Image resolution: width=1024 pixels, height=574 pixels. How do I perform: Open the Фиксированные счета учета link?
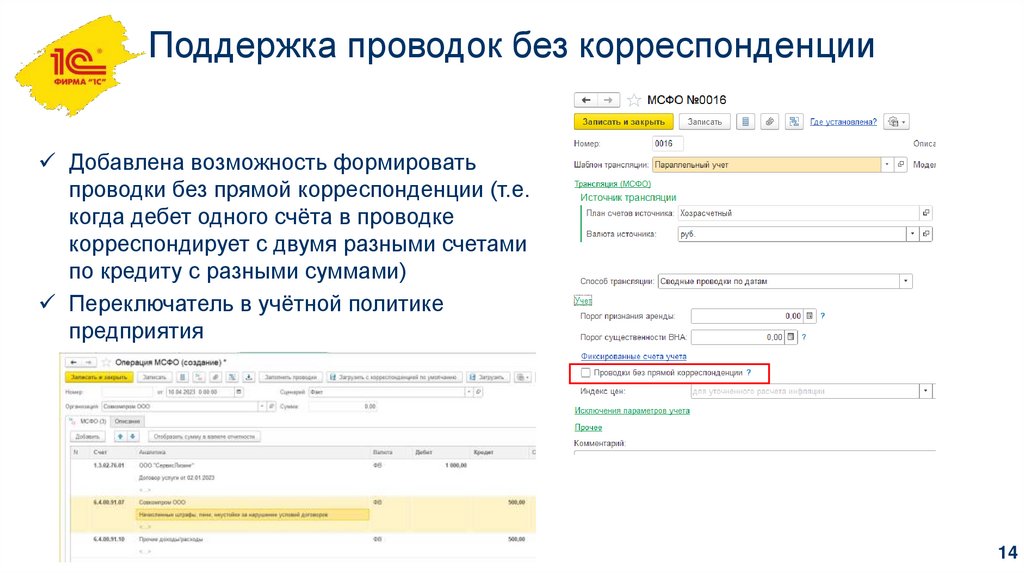coord(633,356)
